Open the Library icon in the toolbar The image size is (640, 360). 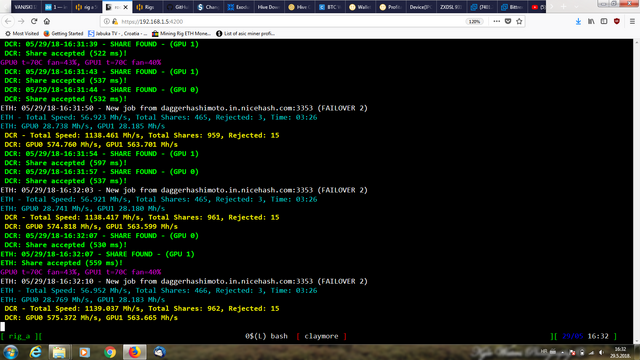(x=591, y=21)
